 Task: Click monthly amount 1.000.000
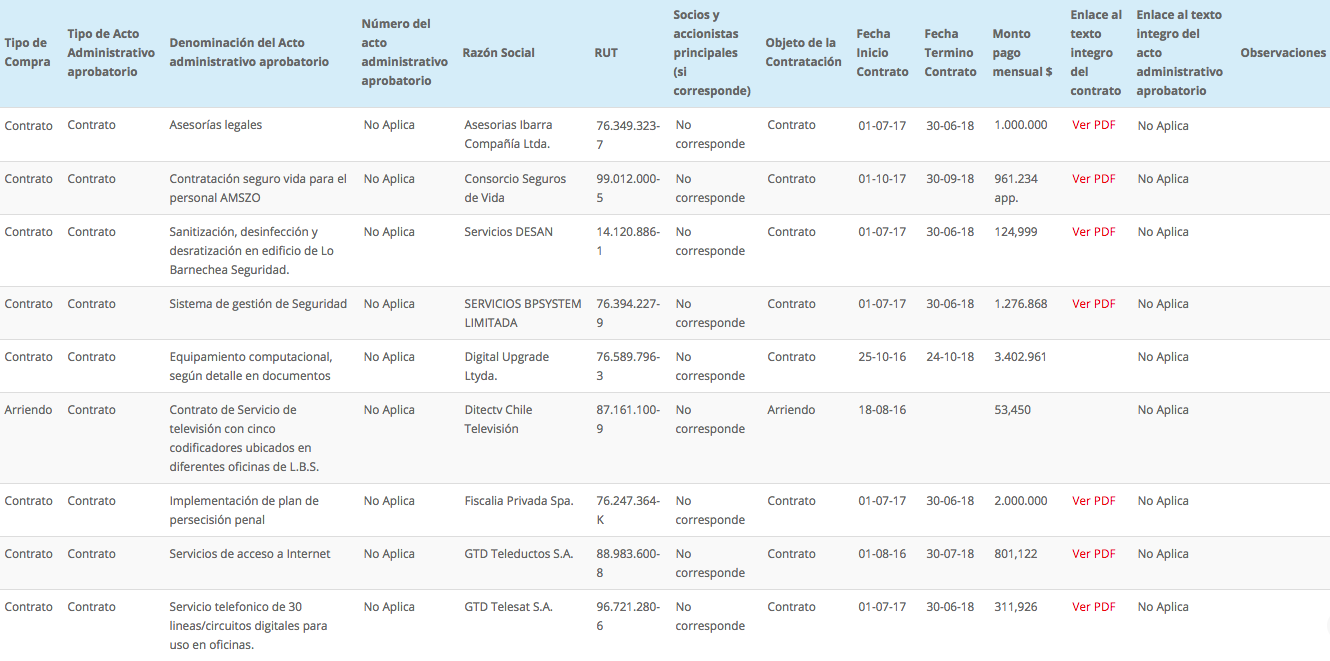click(1021, 125)
